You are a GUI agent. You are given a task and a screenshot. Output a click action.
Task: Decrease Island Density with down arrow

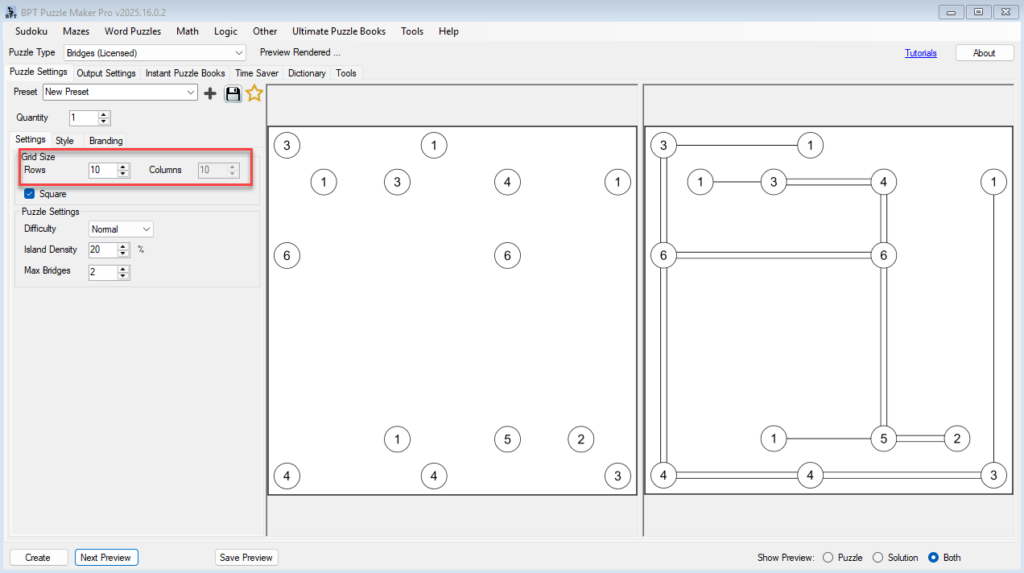(123, 253)
